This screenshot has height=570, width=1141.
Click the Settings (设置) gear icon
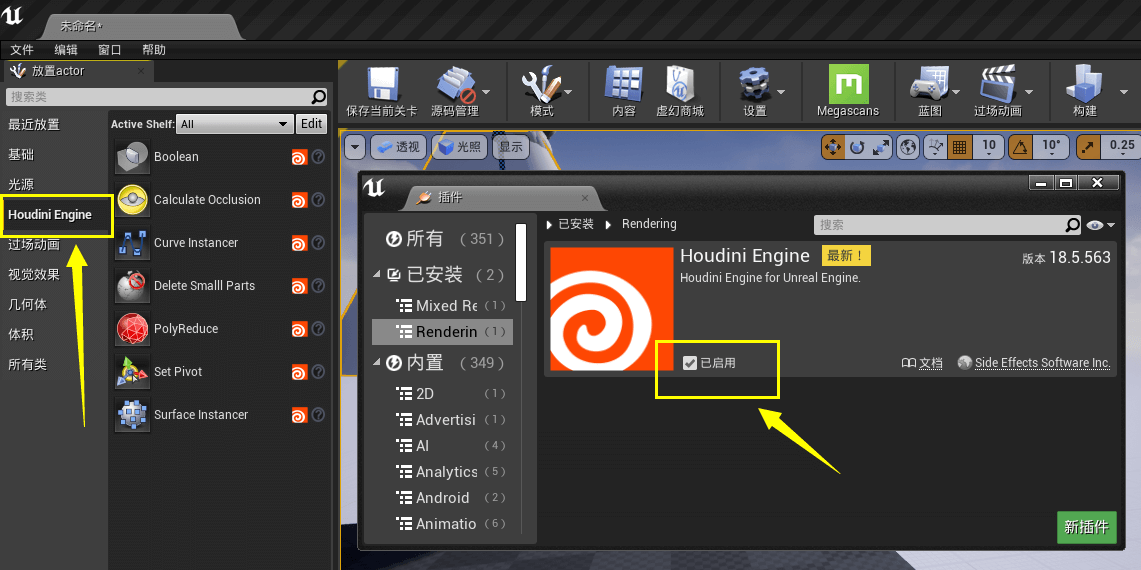coord(754,84)
